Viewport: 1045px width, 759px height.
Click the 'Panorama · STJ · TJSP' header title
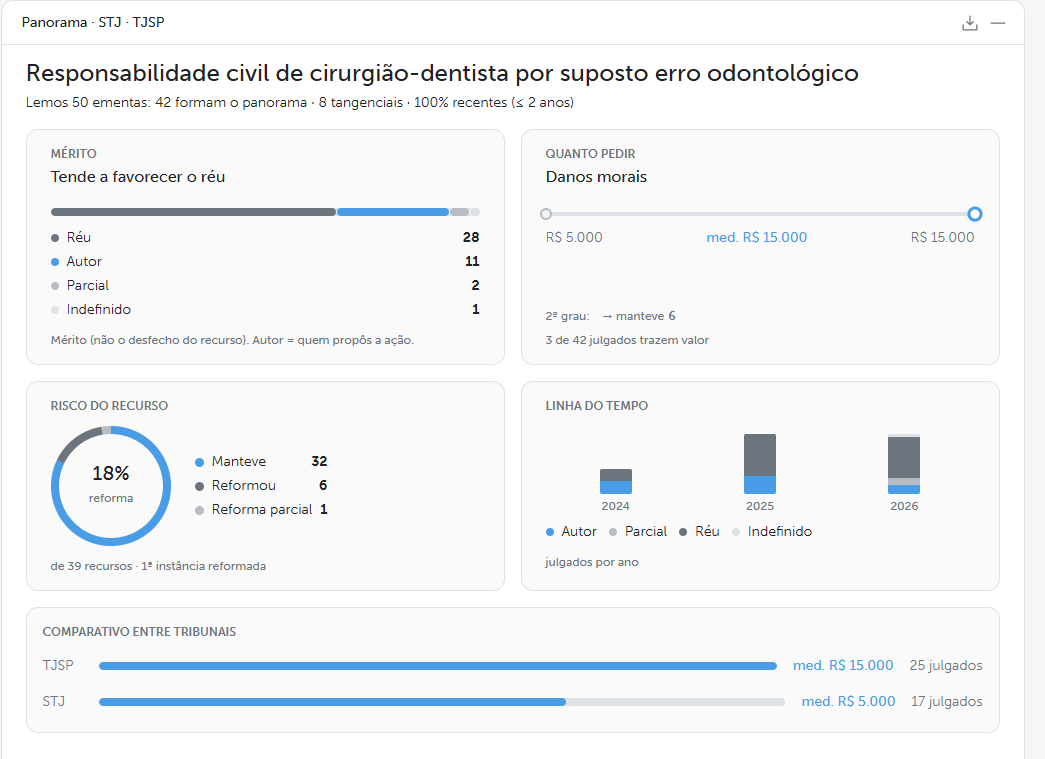coord(93,22)
